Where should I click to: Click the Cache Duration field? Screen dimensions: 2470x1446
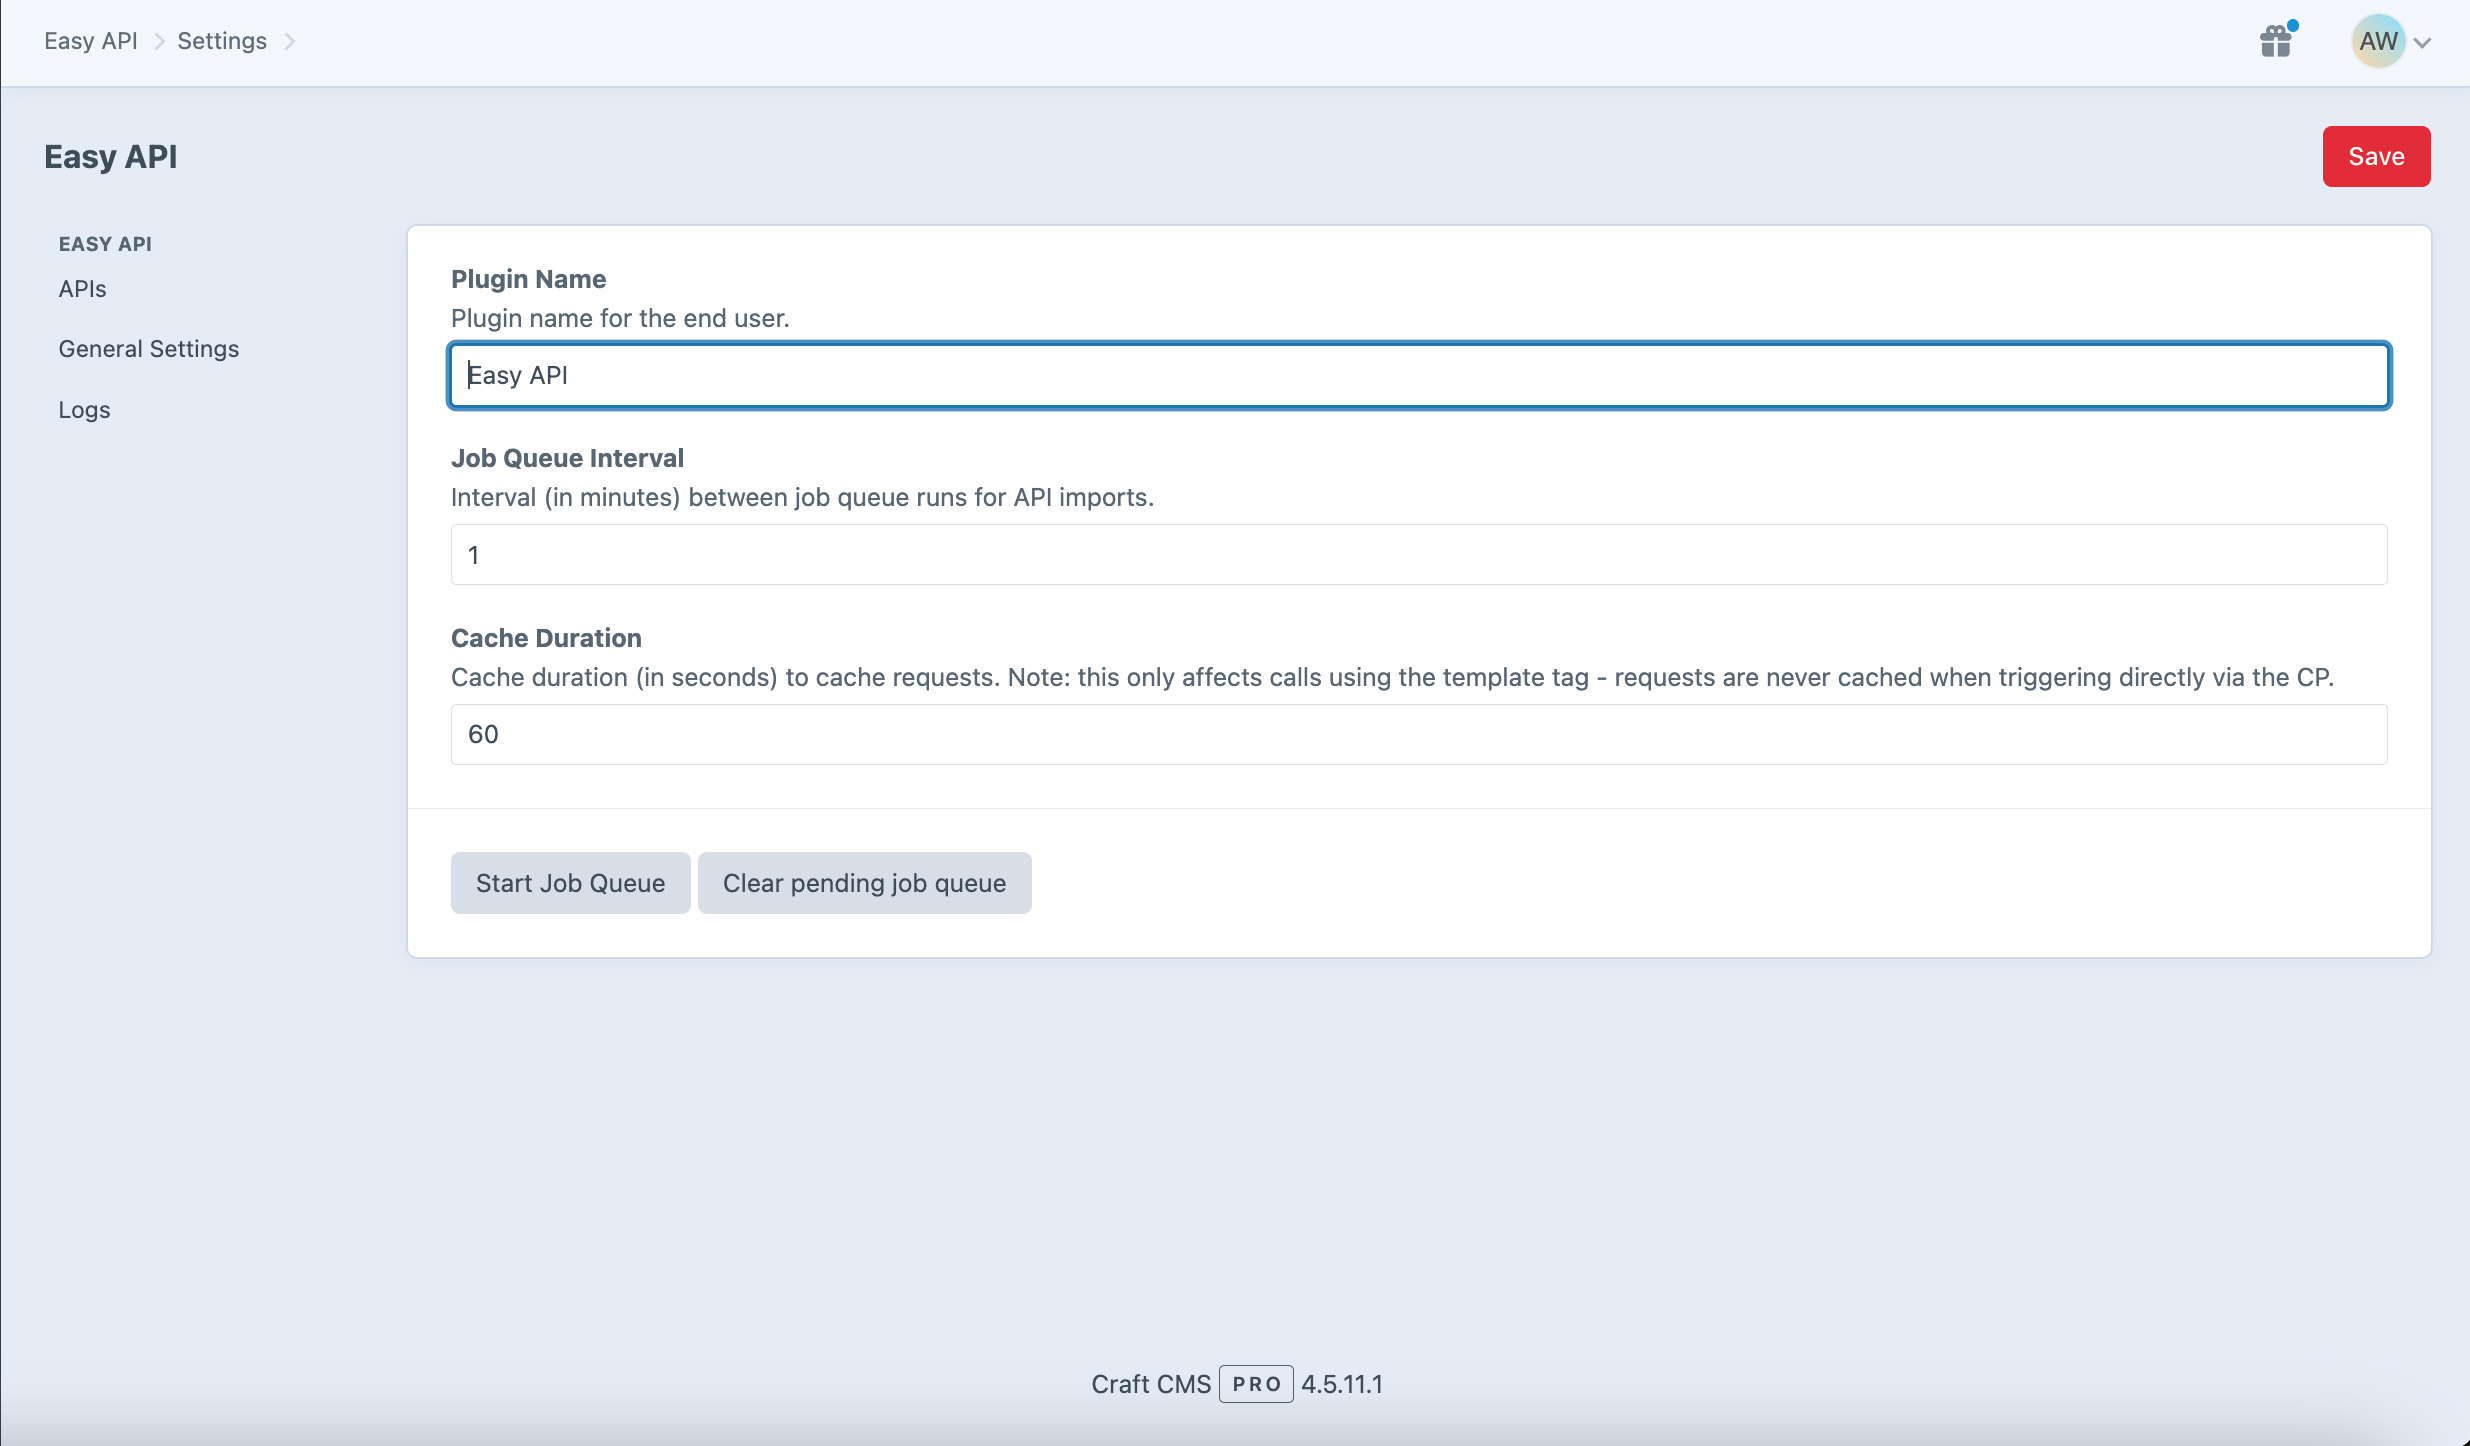point(1419,735)
